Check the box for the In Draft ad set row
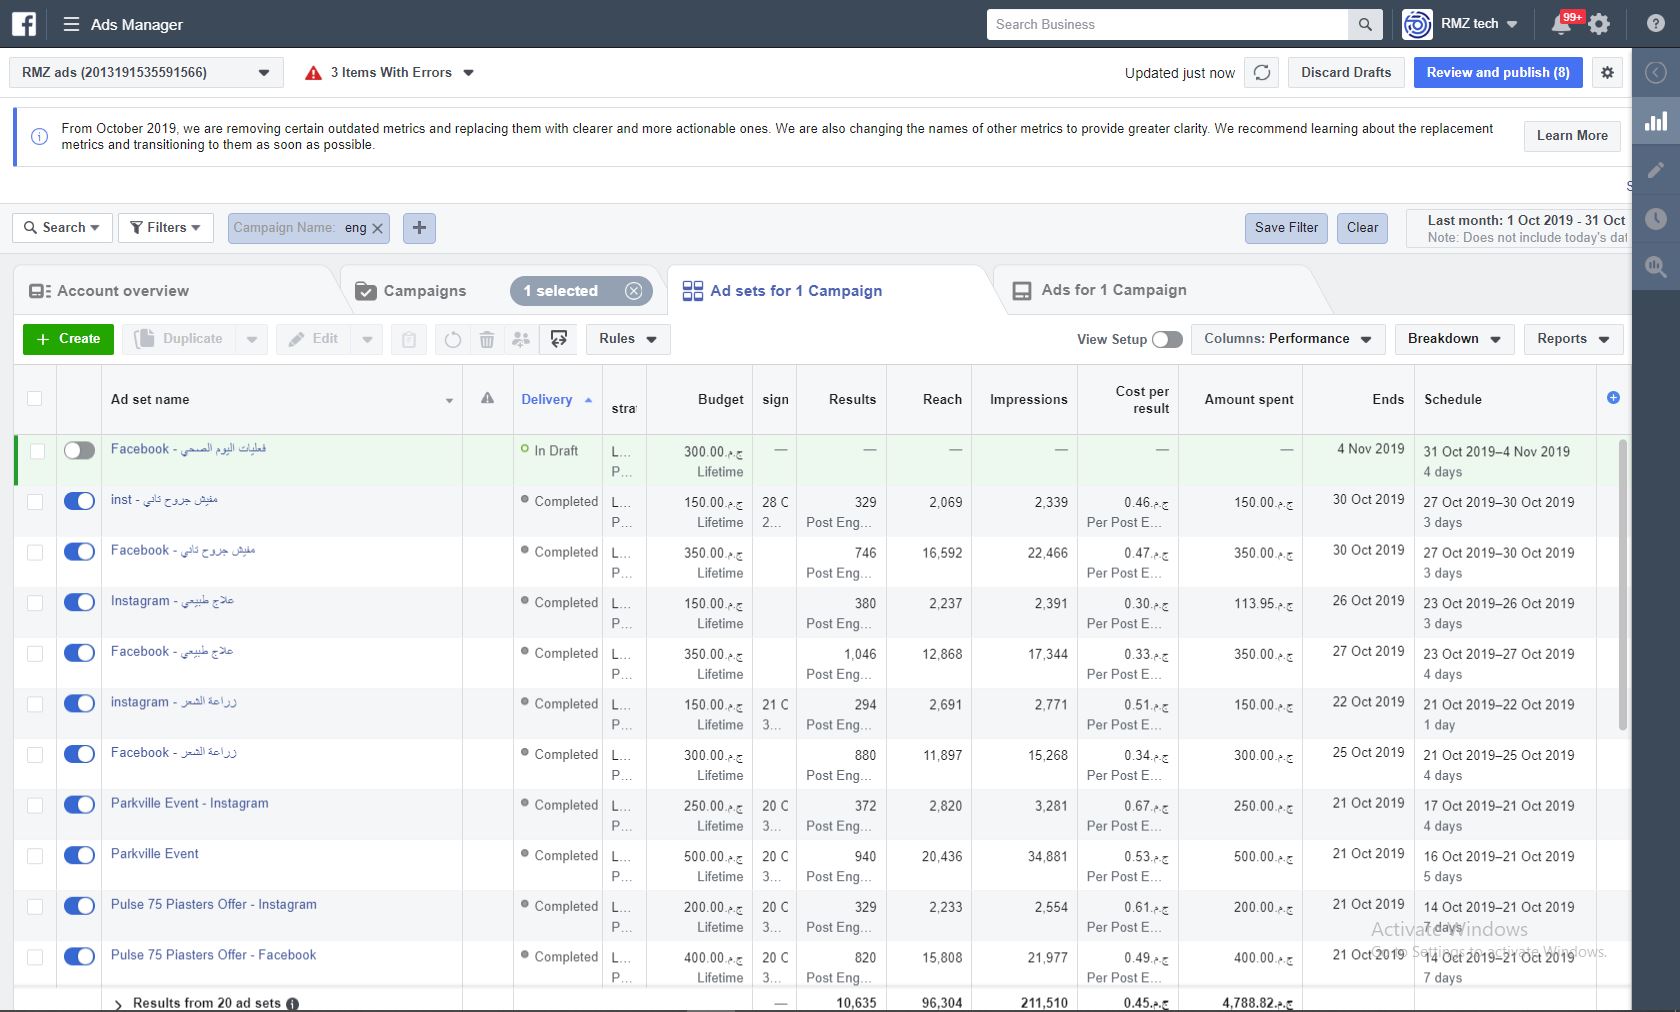Viewport: 1680px width, 1012px height. tap(37, 451)
